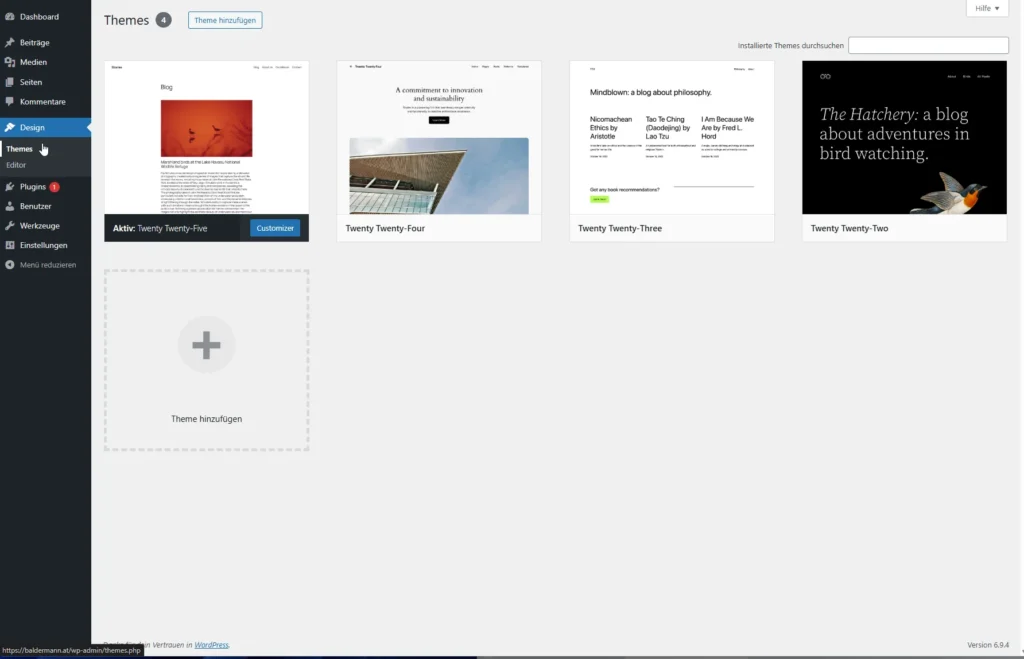Click the Menü reduzieren collapse arrow icon
The width and height of the screenshot is (1024, 659).
[x=10, y=265]
